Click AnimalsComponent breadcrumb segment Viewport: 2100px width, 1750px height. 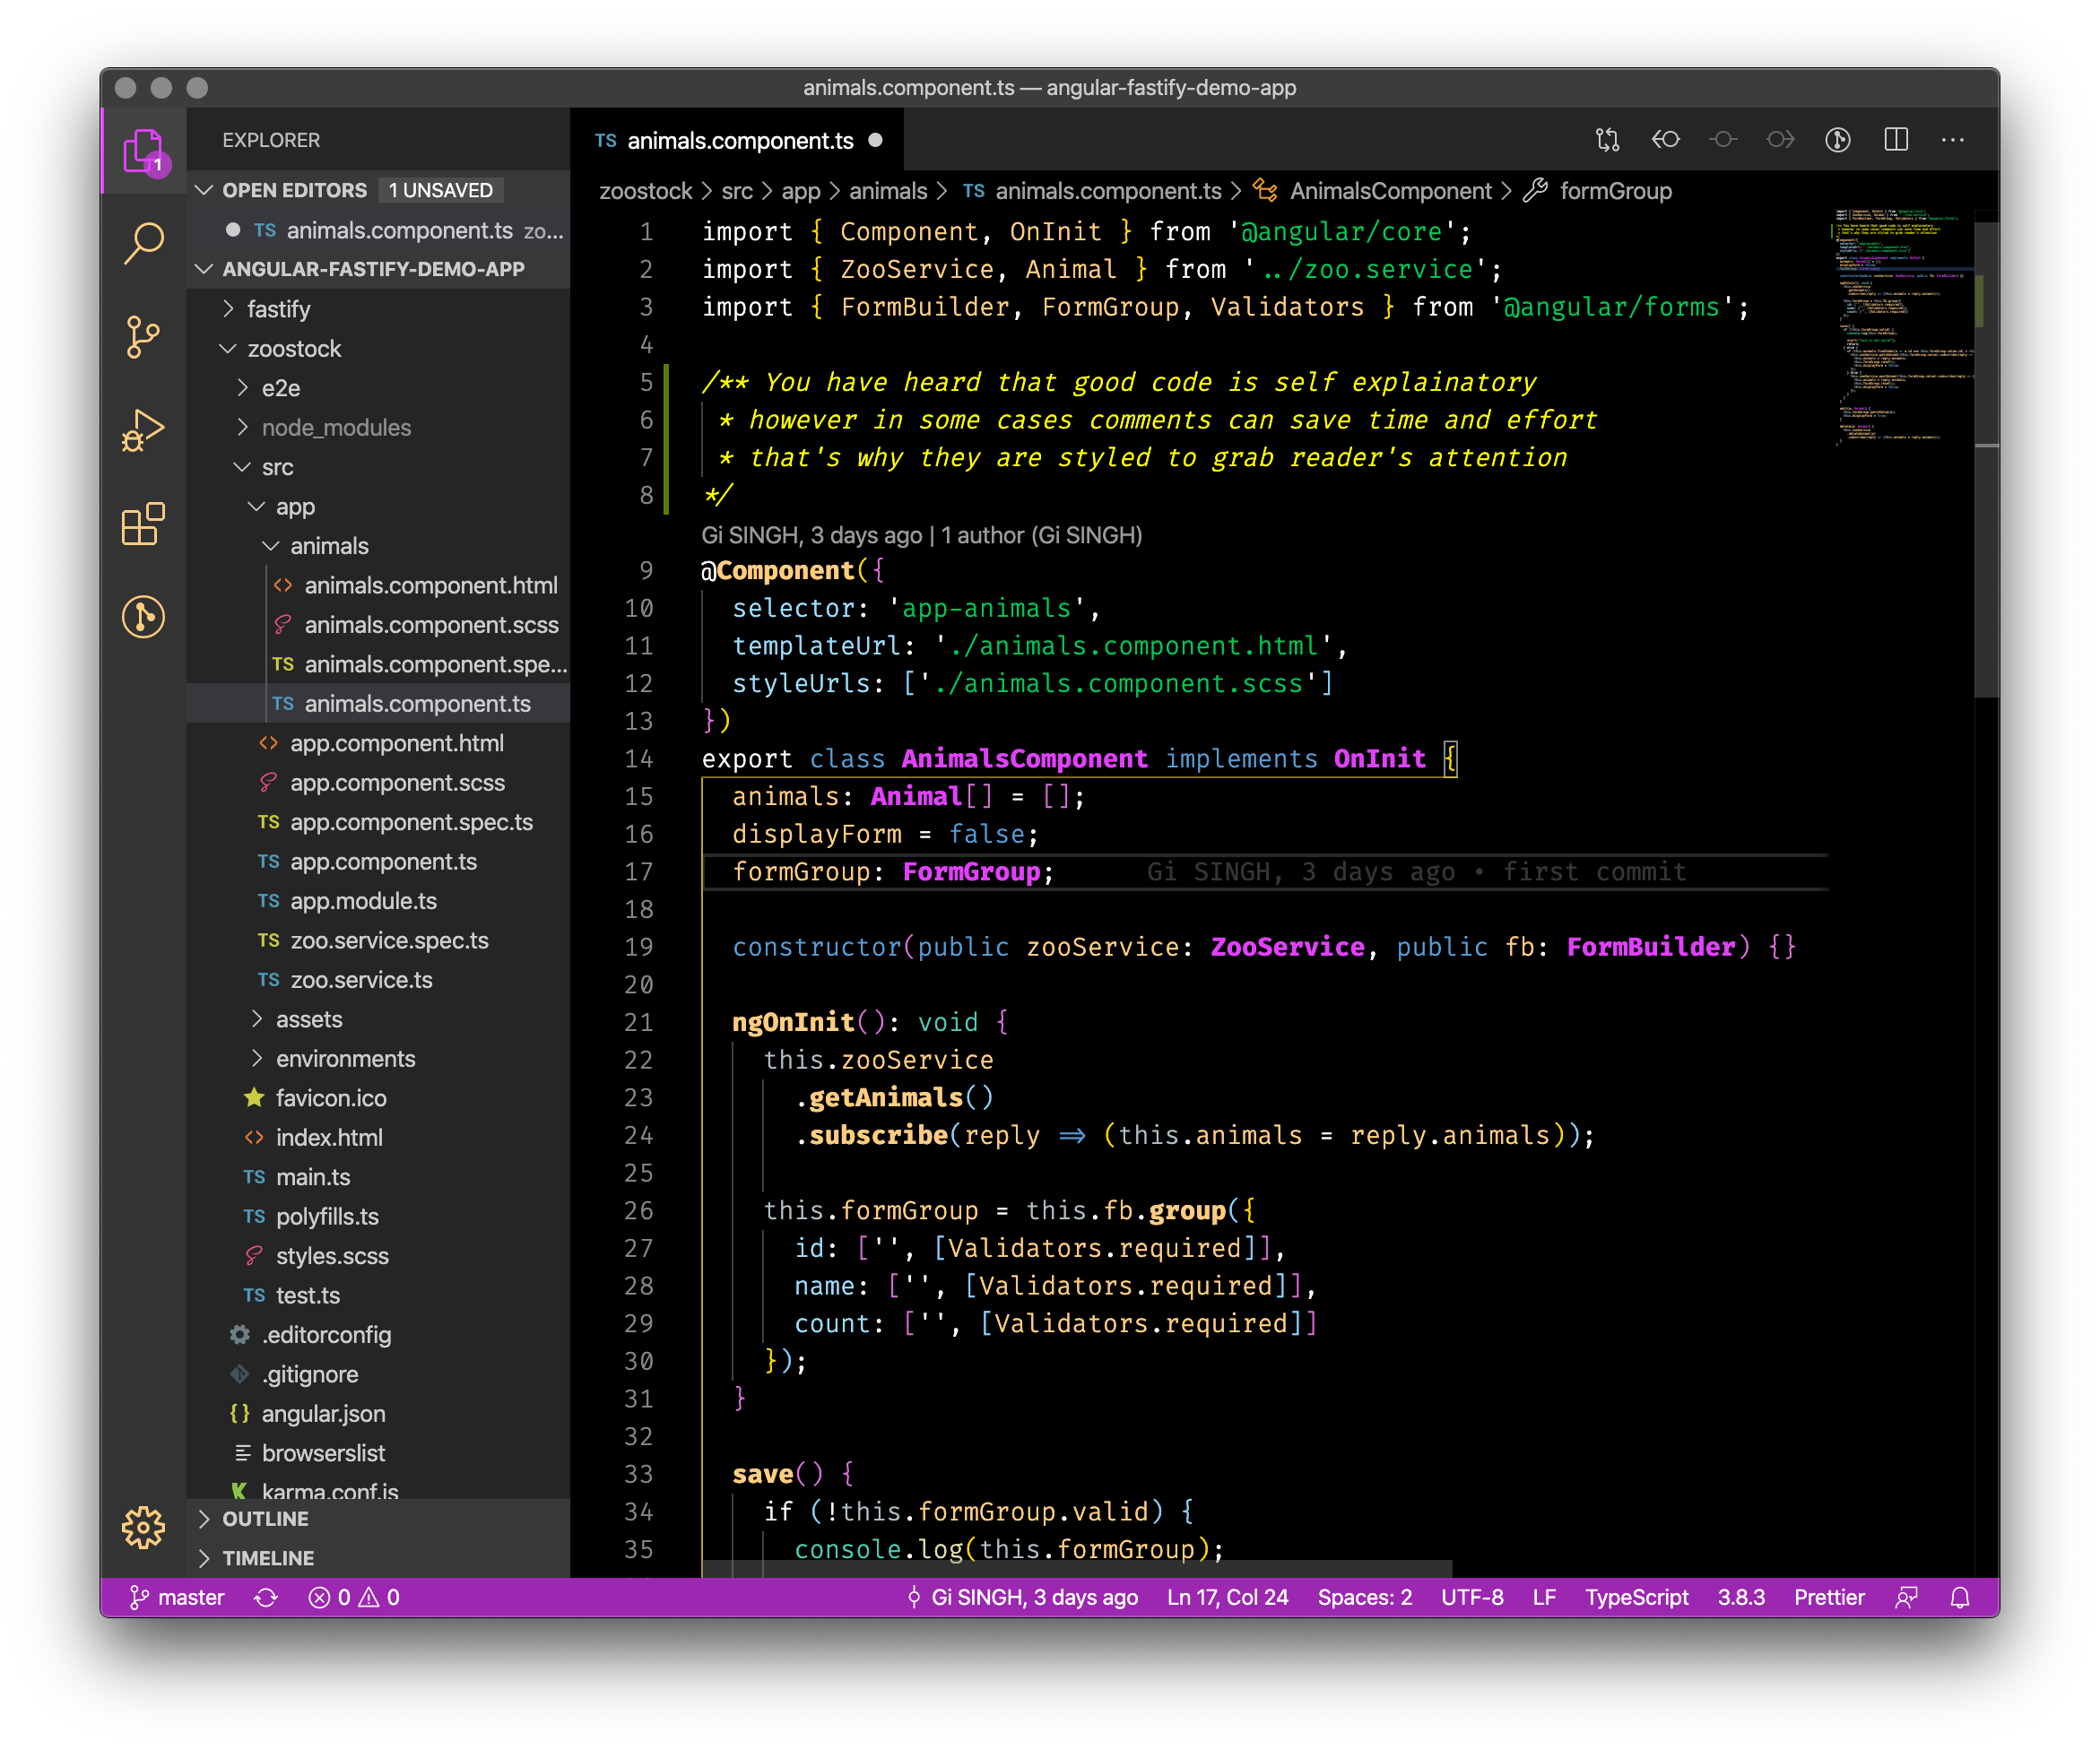1373,191
